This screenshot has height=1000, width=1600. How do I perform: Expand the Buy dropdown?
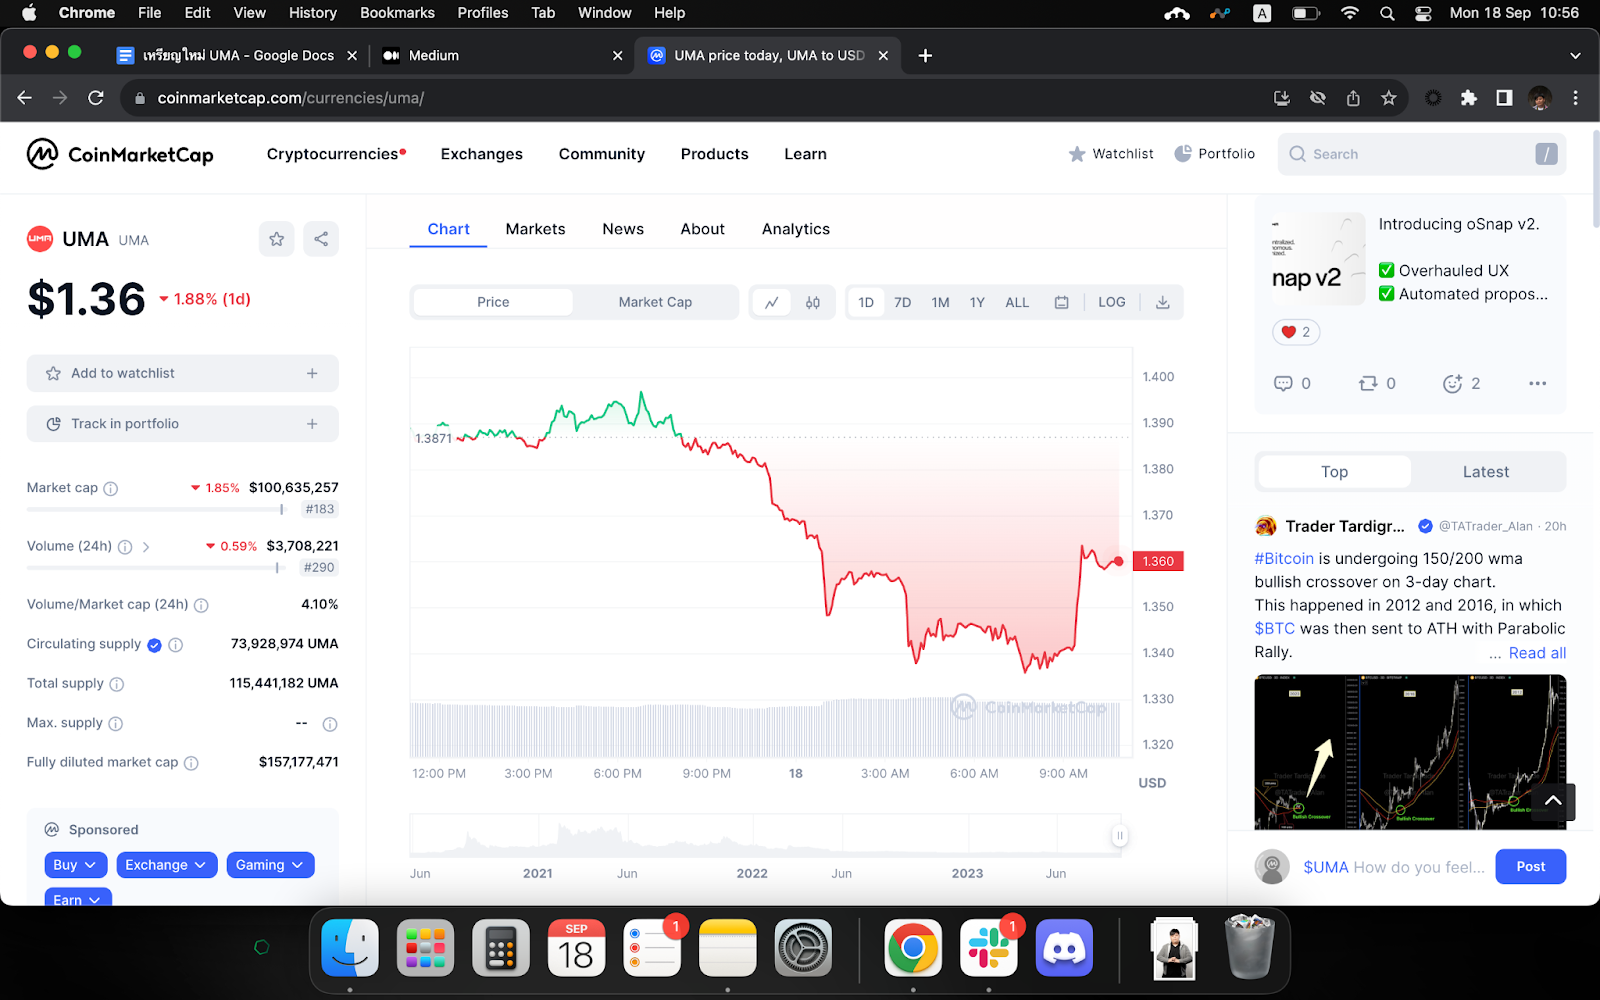coord(76,865)
